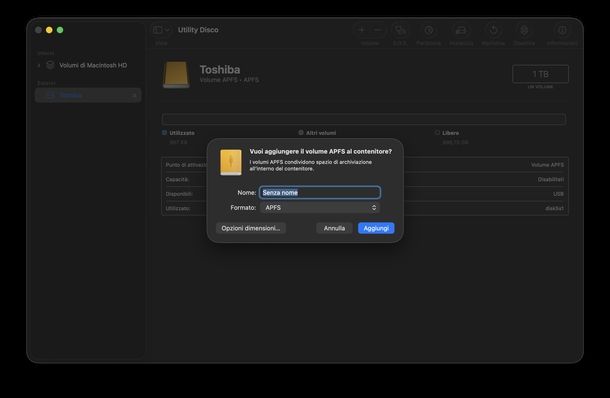Click the Inizializza erase toolbar icon
Image resolution: width=610 pixels, height=398 pixels.
tap(461, 30)
